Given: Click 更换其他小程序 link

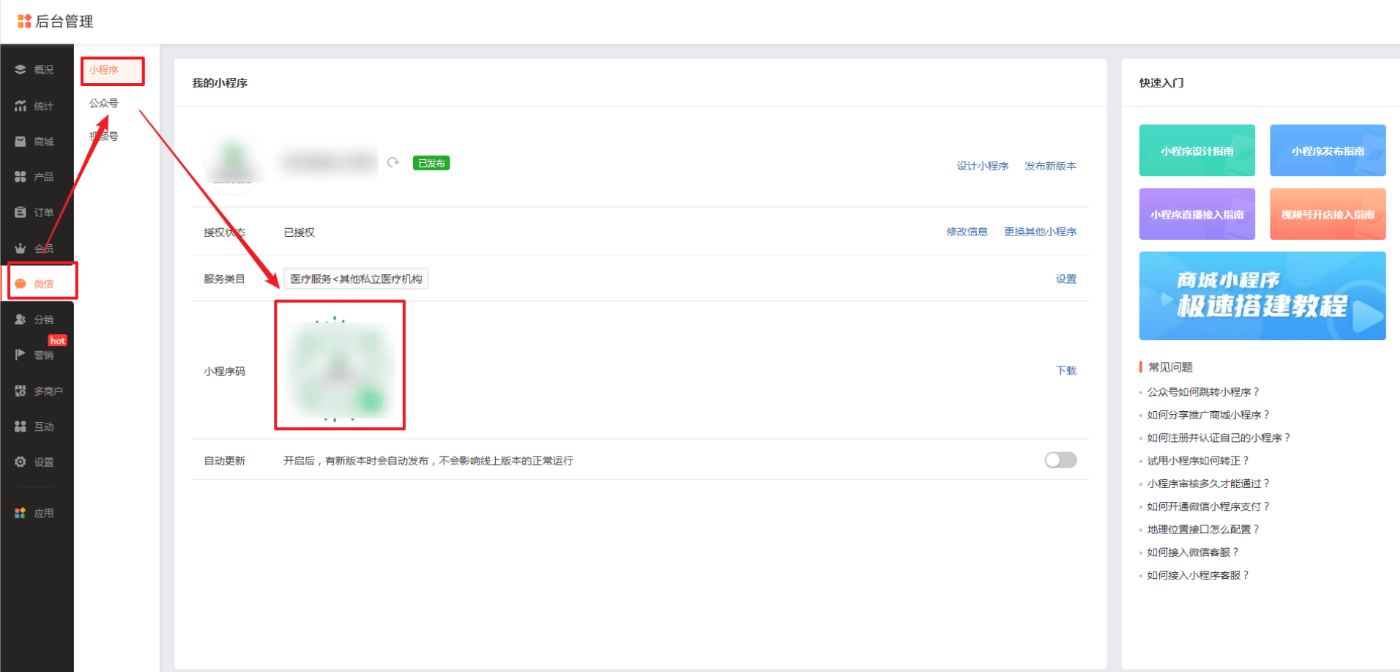Looking at the screenshot, I should coord(1040,232).
